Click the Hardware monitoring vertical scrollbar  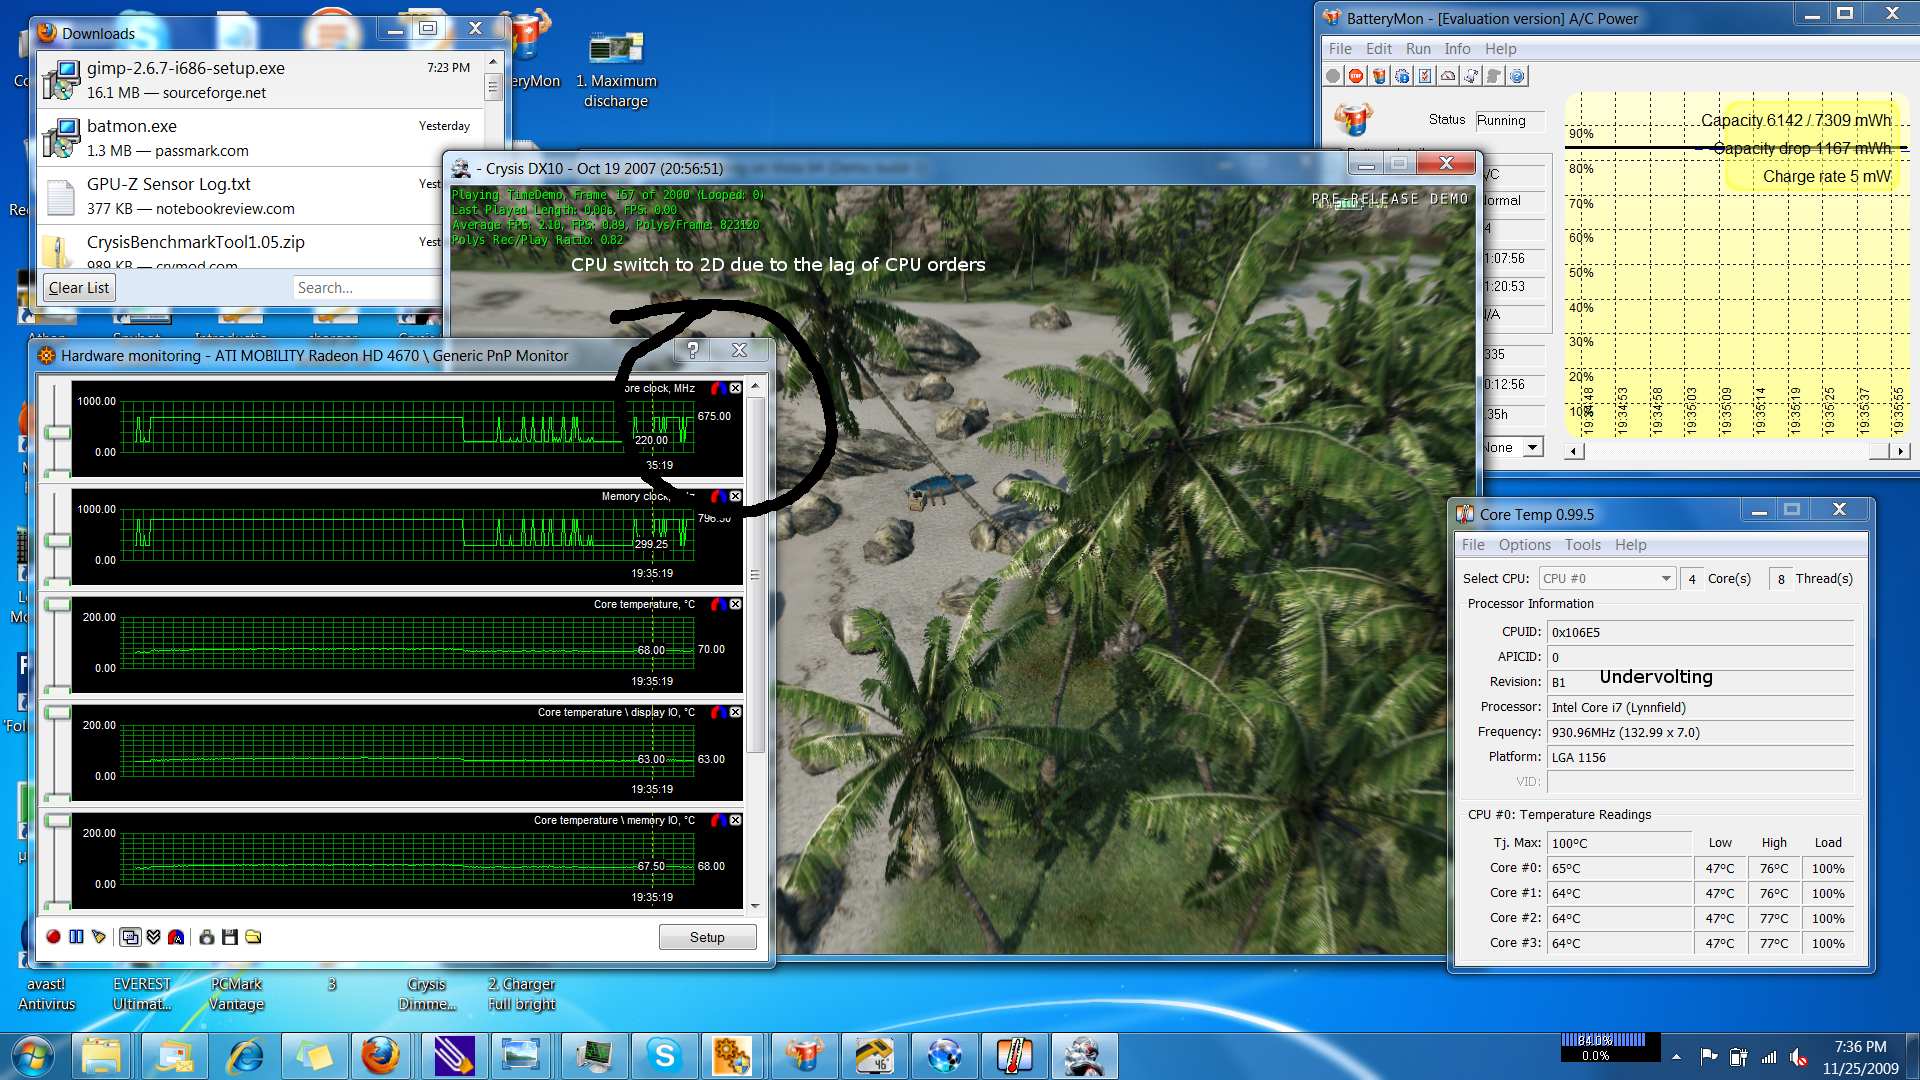pyautogui.click(x=755, y=575)
